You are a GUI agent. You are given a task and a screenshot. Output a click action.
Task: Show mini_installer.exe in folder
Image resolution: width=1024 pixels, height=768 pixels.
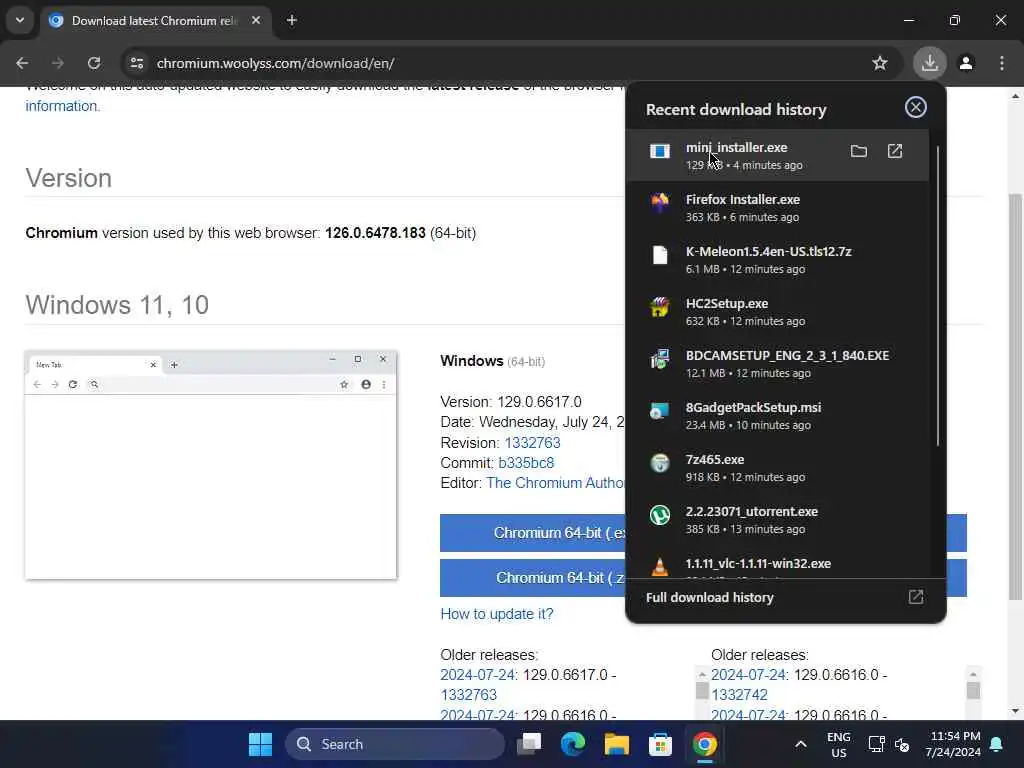[x=859, y=152]
